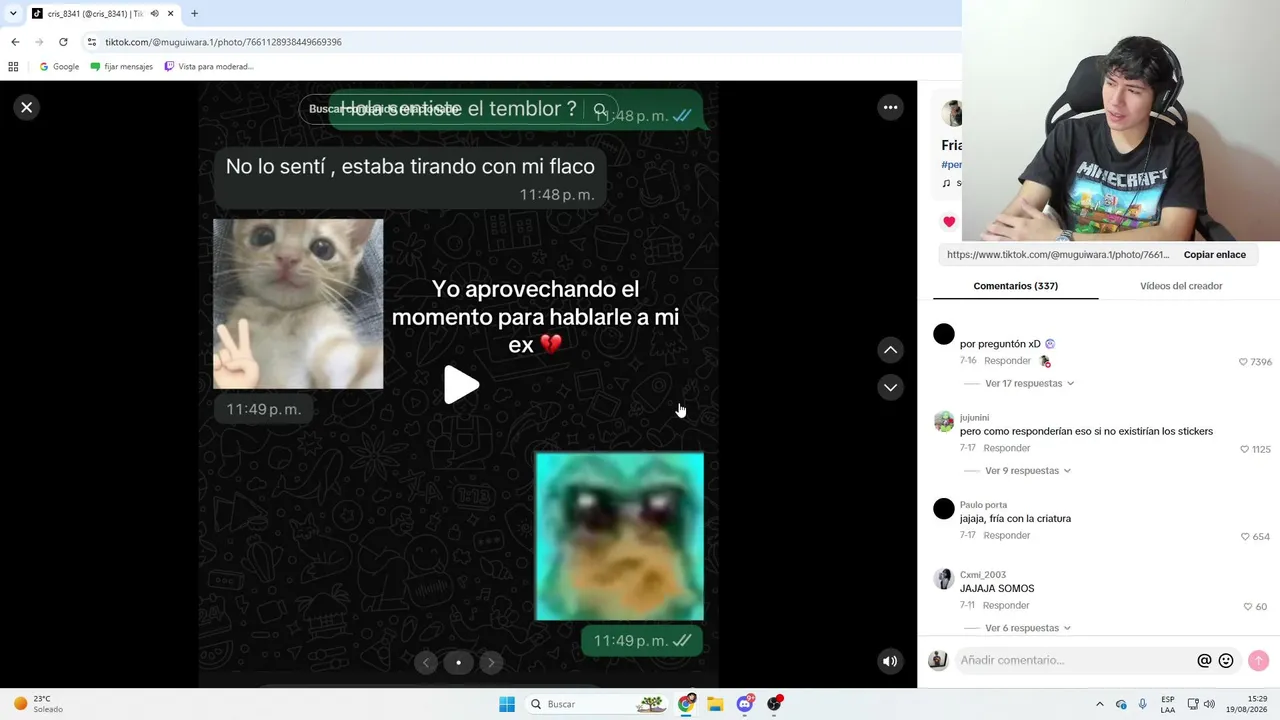
Task: Switch to the Vídeos del creador tab
Action: 1181,286
